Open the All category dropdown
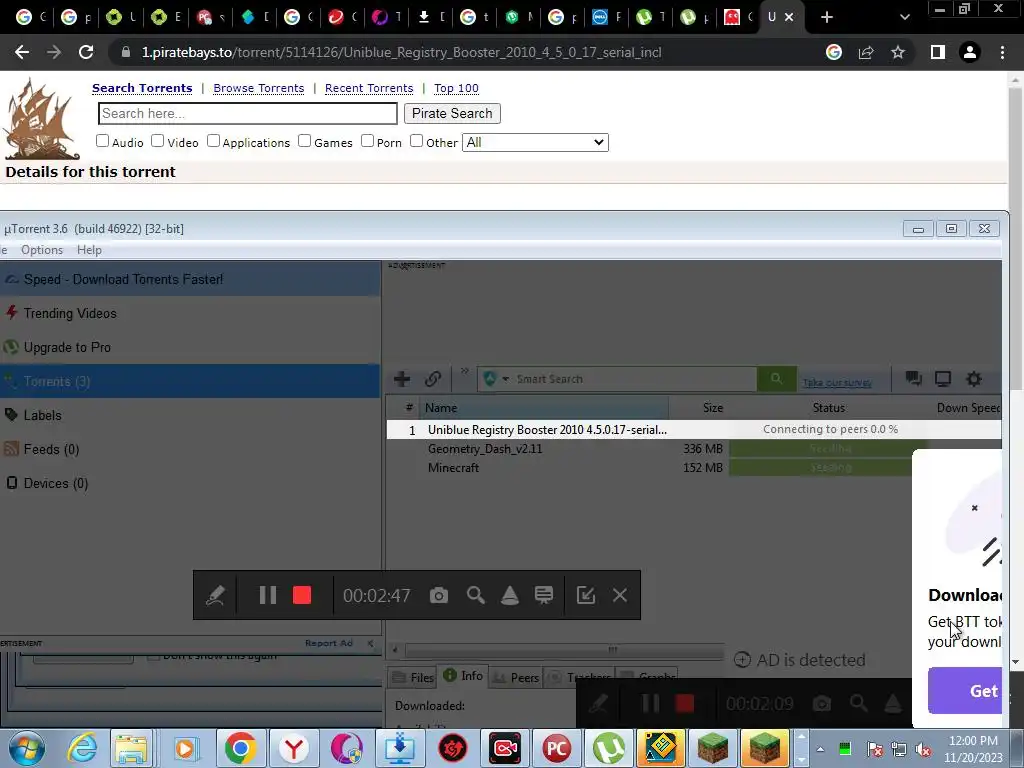This screenshot has height=768, width=1024. 535,142
